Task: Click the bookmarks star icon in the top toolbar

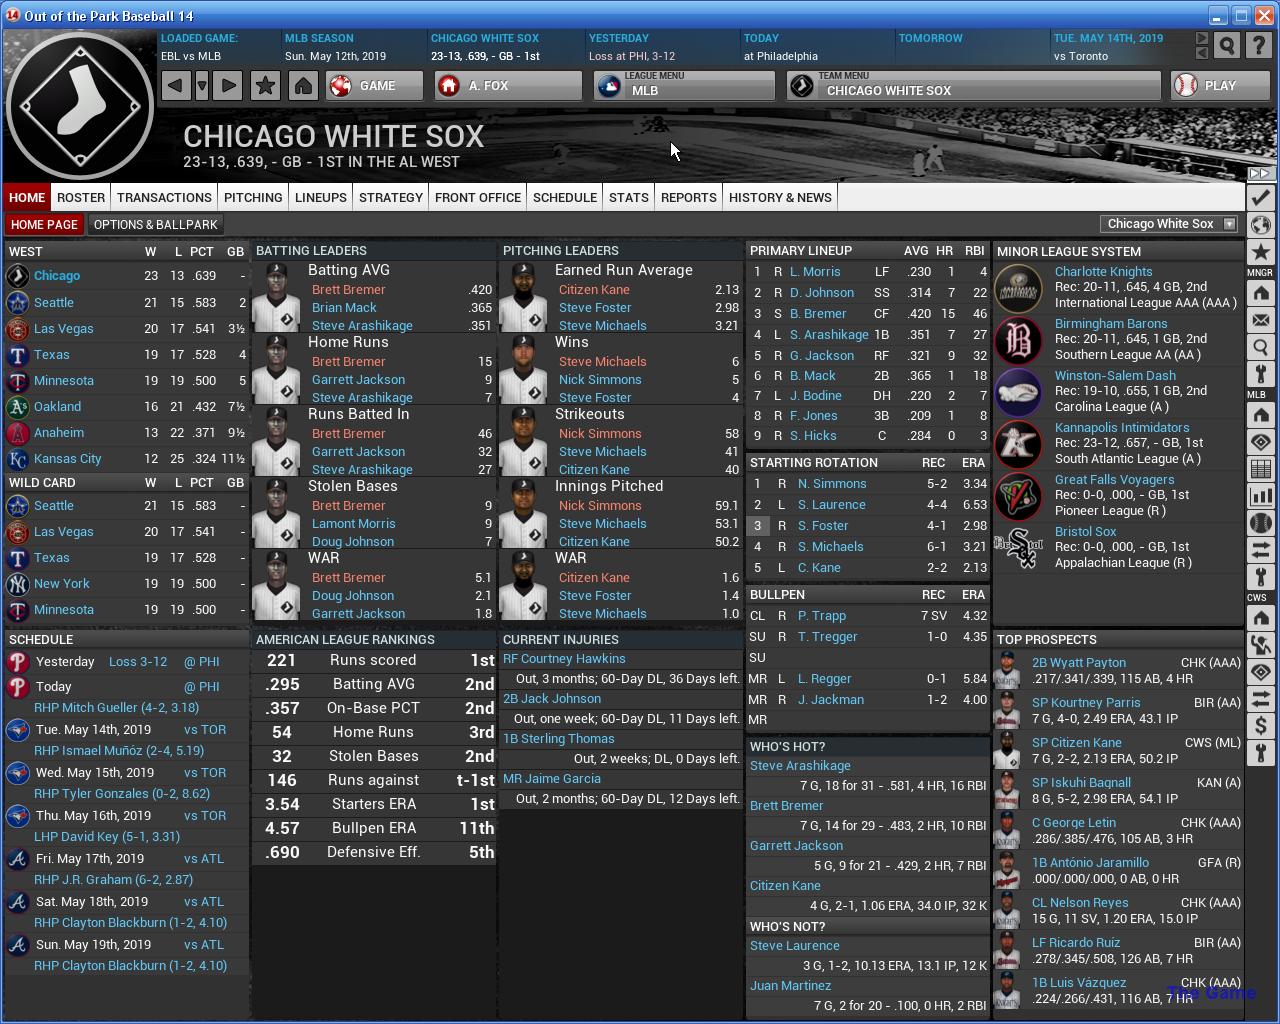Action: 265,86
